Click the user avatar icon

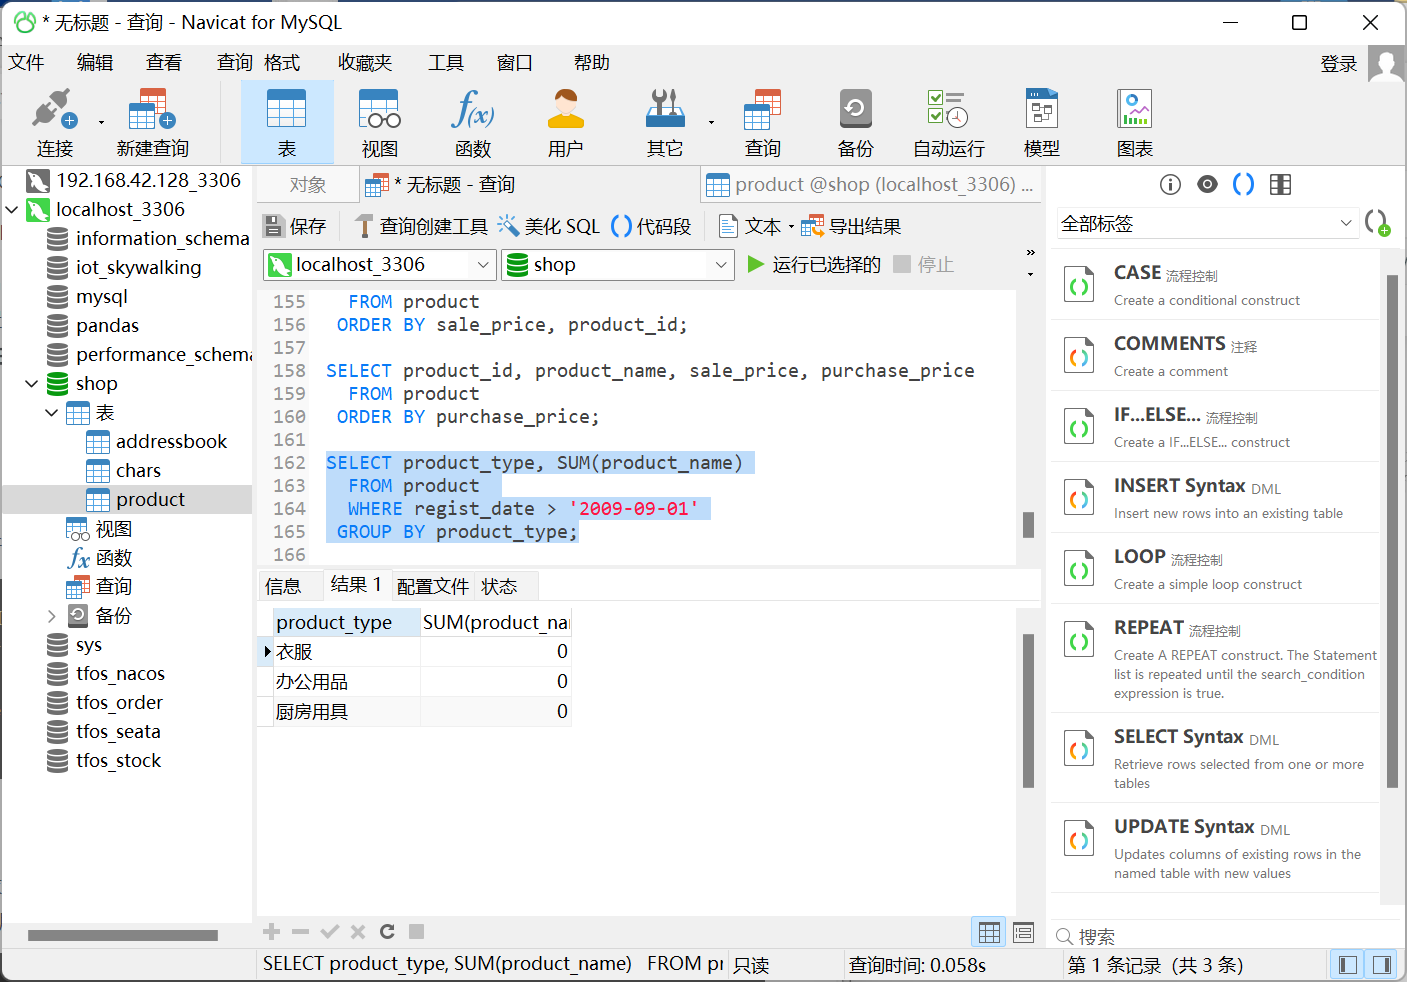[x=1386, y=63]
